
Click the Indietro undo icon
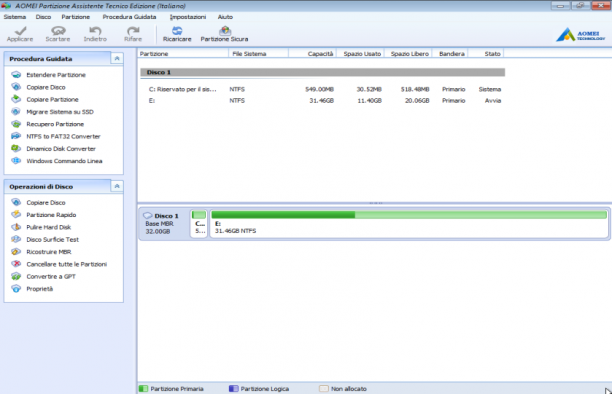point(95,31)
